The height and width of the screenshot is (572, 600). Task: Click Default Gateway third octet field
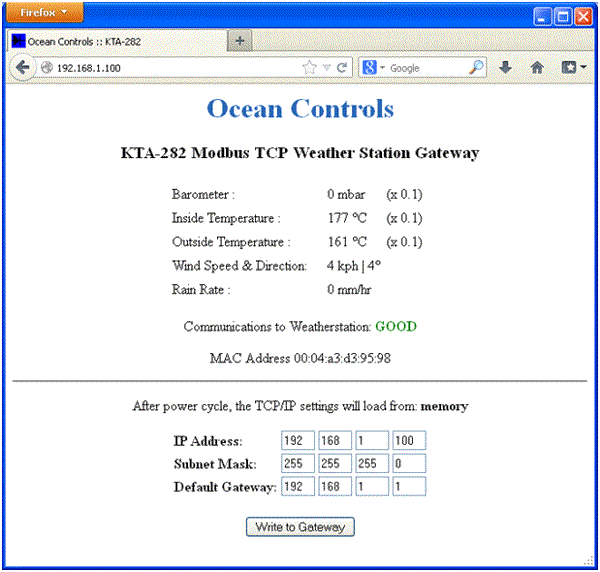coord(372,486)
